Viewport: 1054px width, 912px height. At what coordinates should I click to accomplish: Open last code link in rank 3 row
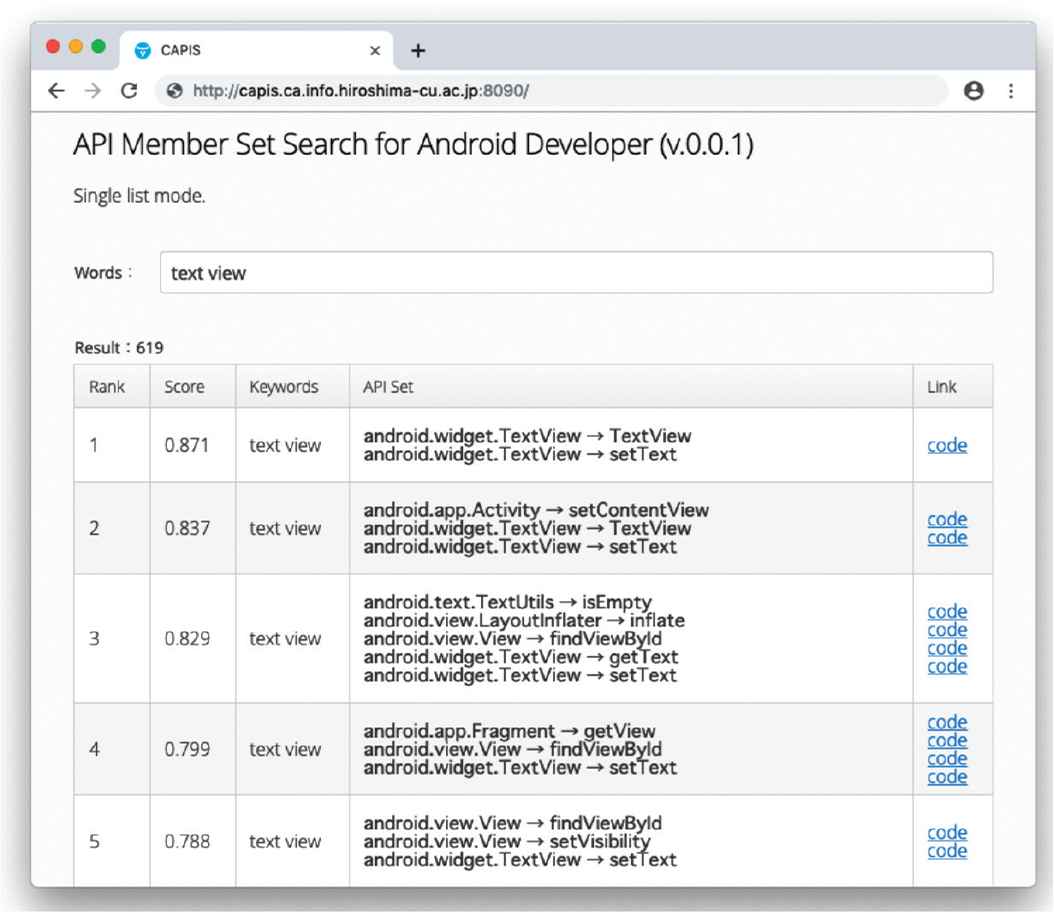(x=947, y=666)
